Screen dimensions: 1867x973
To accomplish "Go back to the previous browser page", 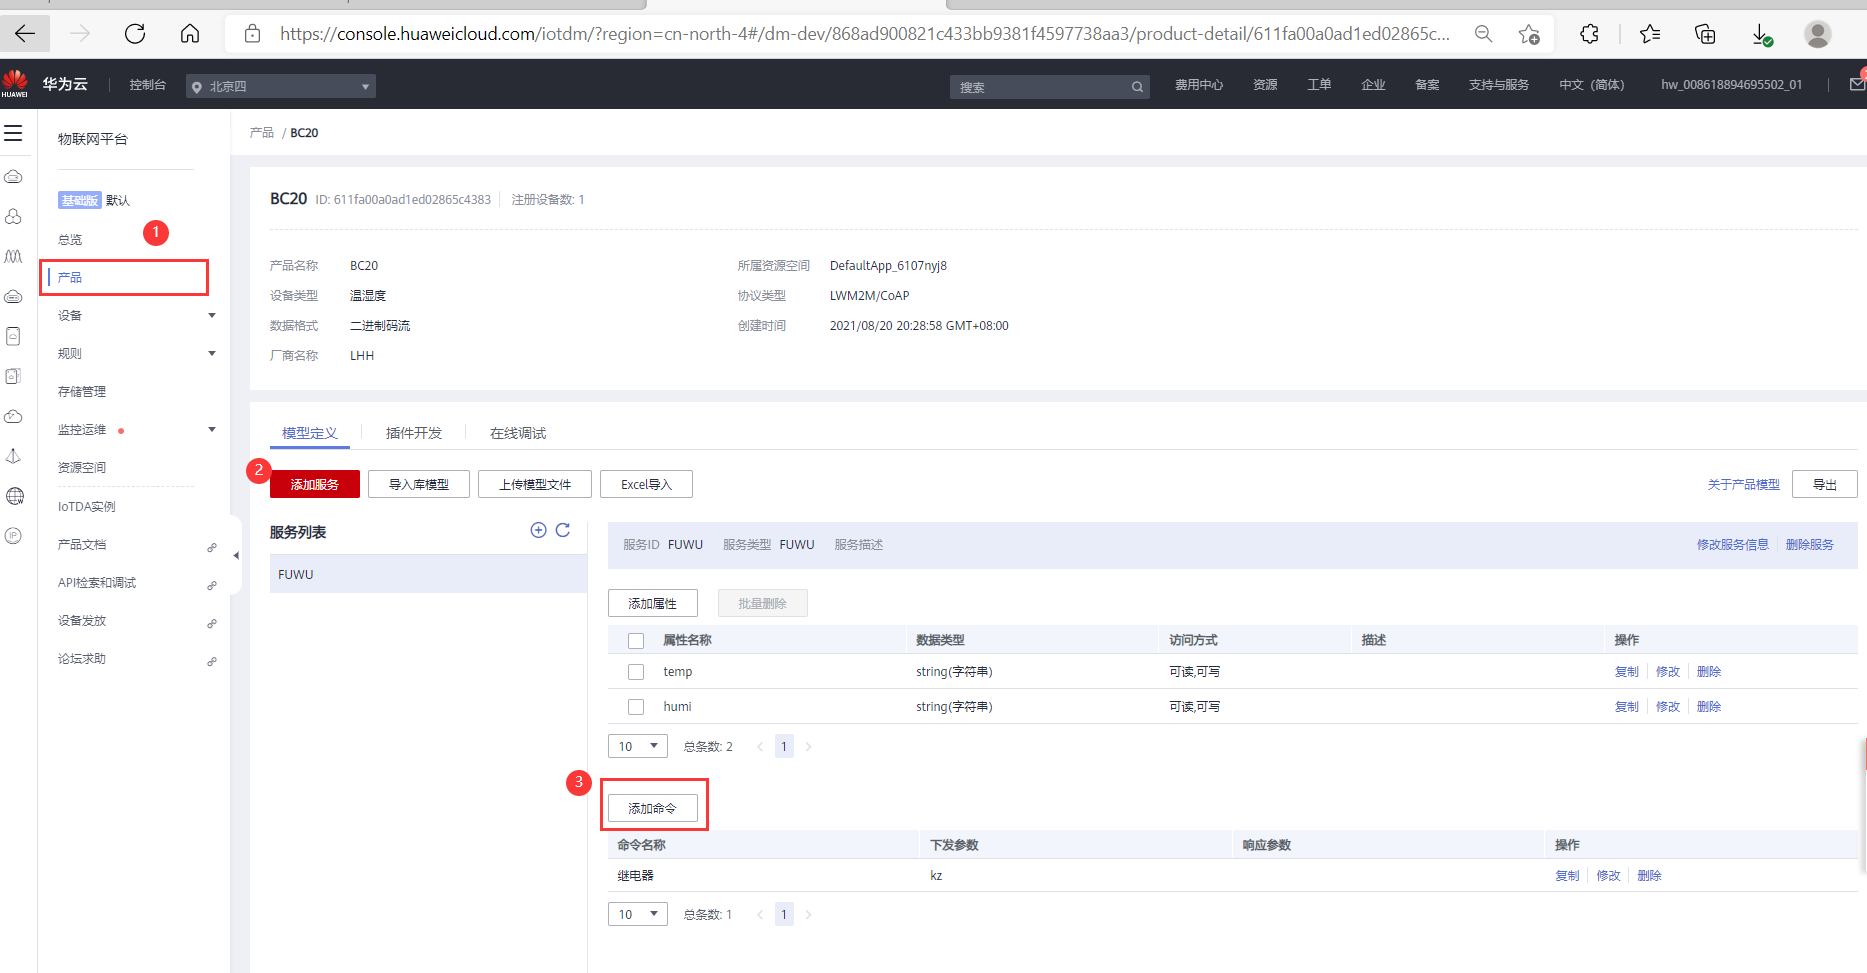I will [25, 34].
